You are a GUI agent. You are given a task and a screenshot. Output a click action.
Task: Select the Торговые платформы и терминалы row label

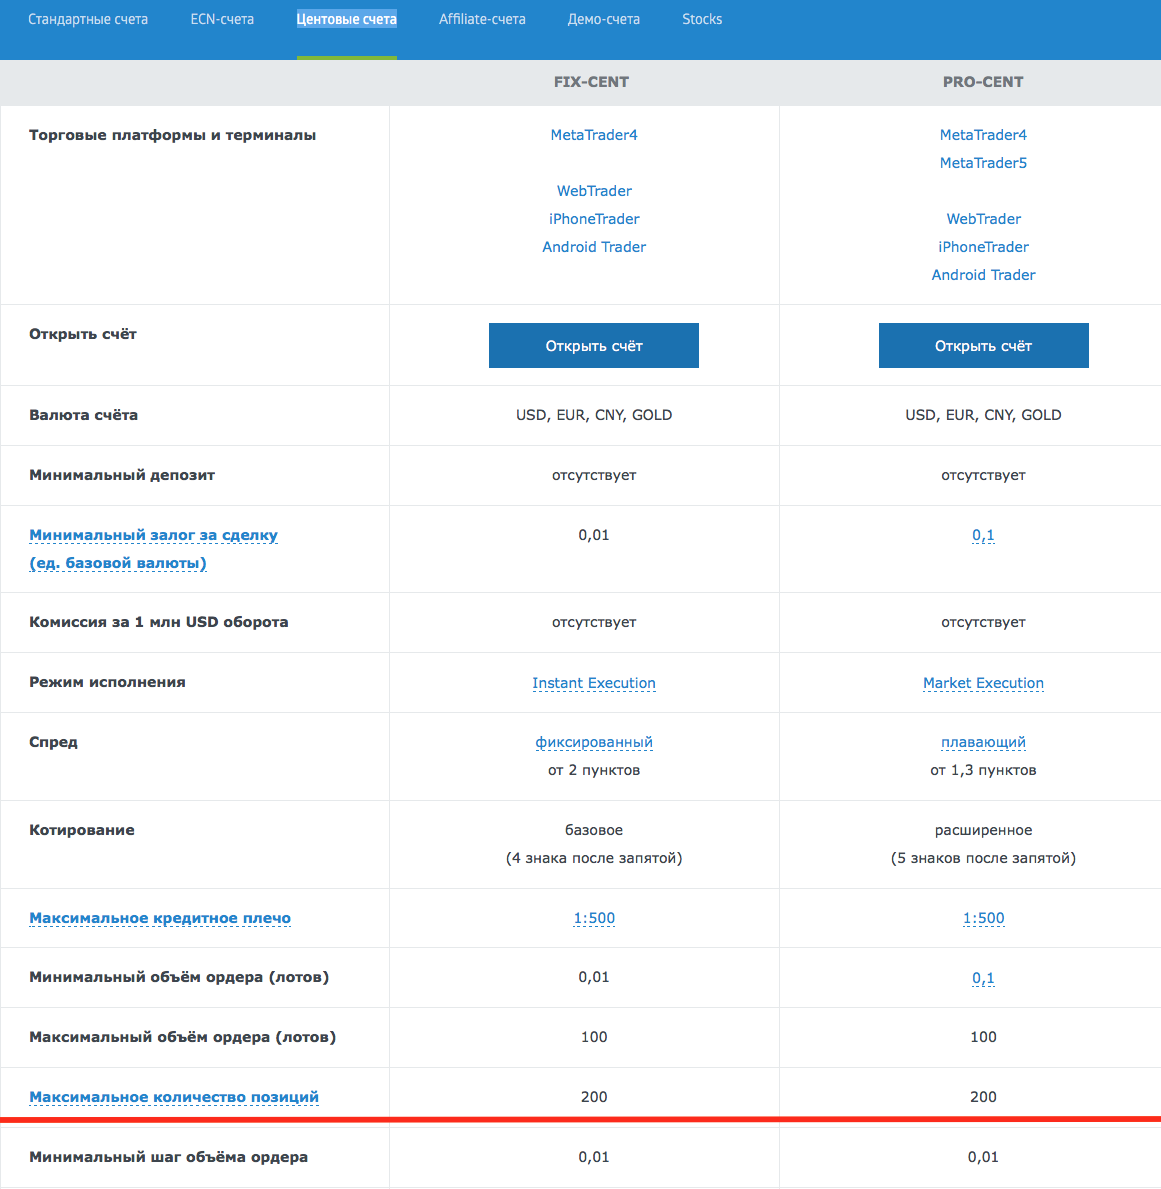(172, 136)
